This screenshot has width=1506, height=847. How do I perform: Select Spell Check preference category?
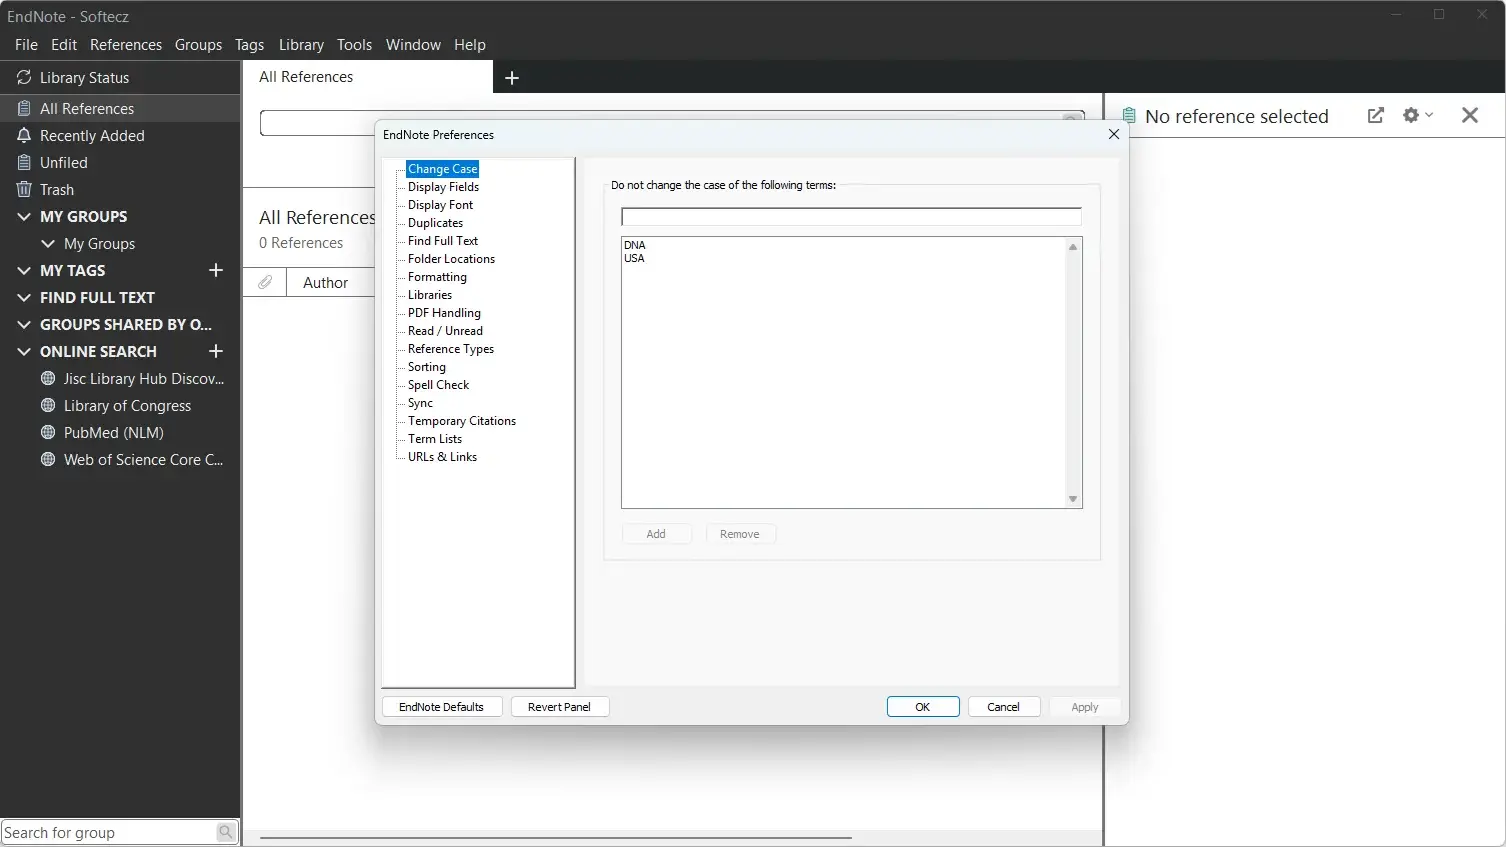point(438,385)
